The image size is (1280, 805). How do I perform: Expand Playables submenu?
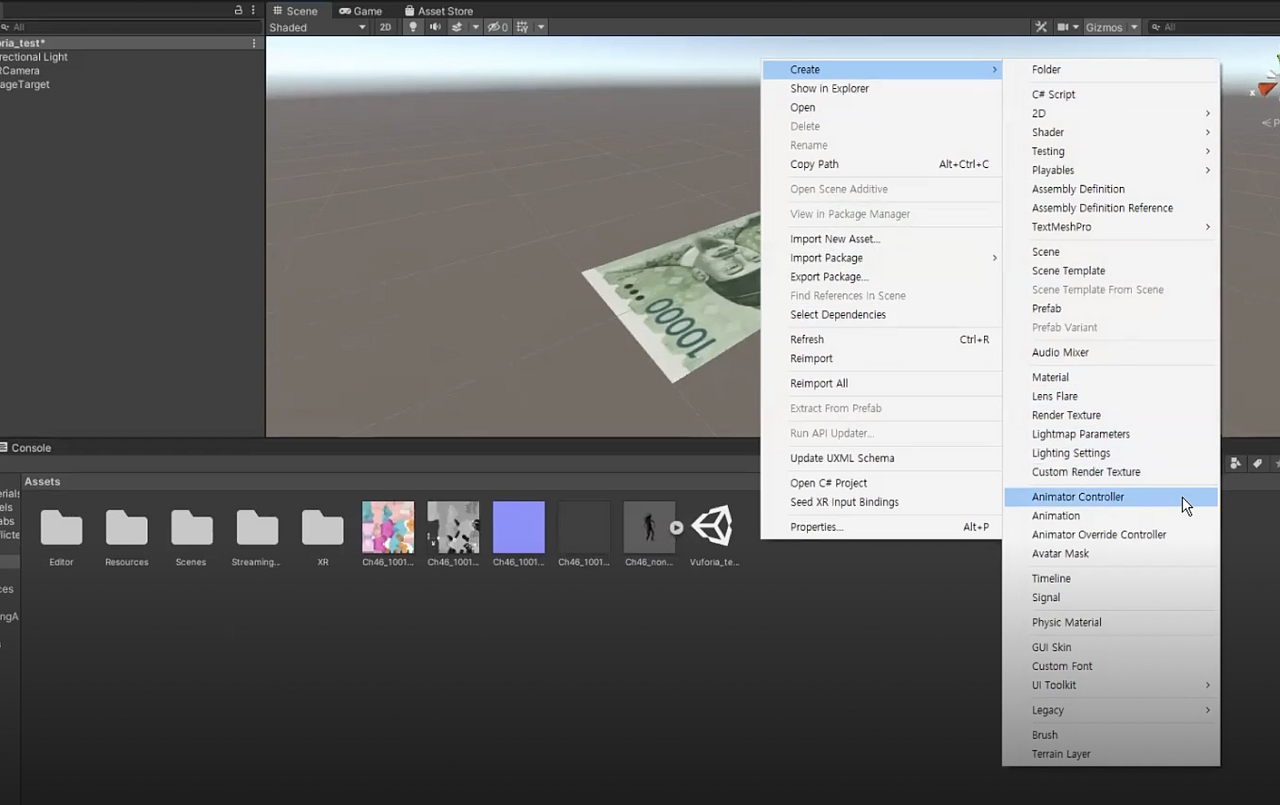tap(1111, 171)
